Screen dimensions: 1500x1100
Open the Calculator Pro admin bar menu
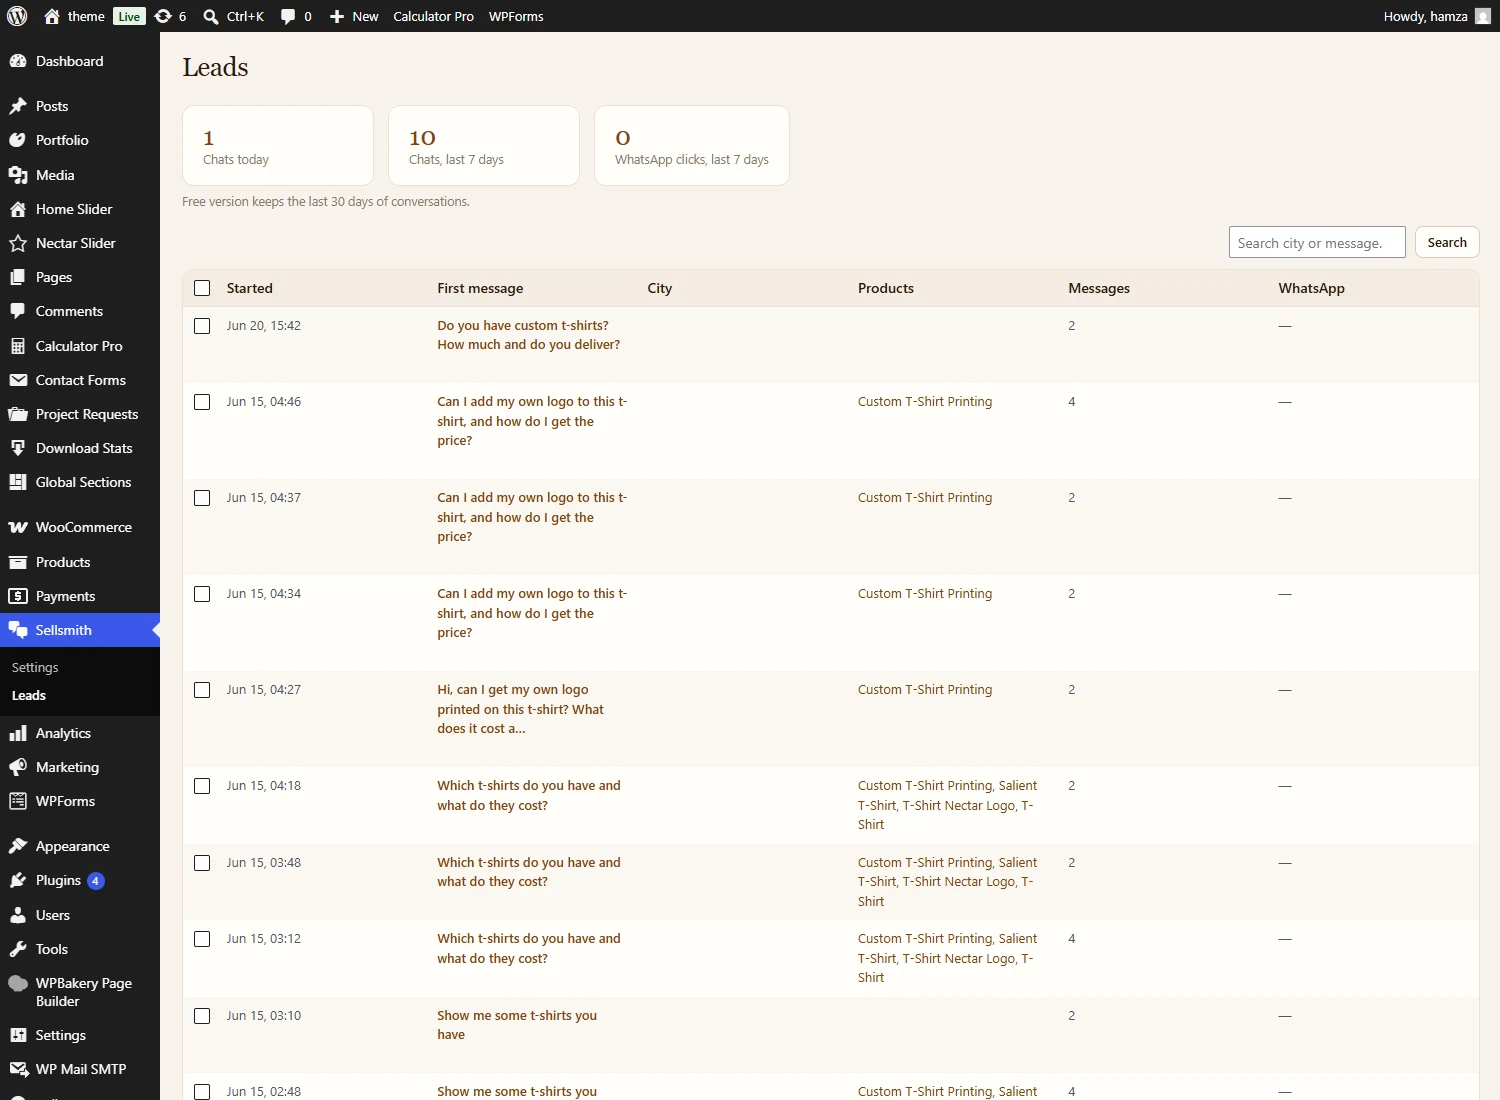point(433,16)
